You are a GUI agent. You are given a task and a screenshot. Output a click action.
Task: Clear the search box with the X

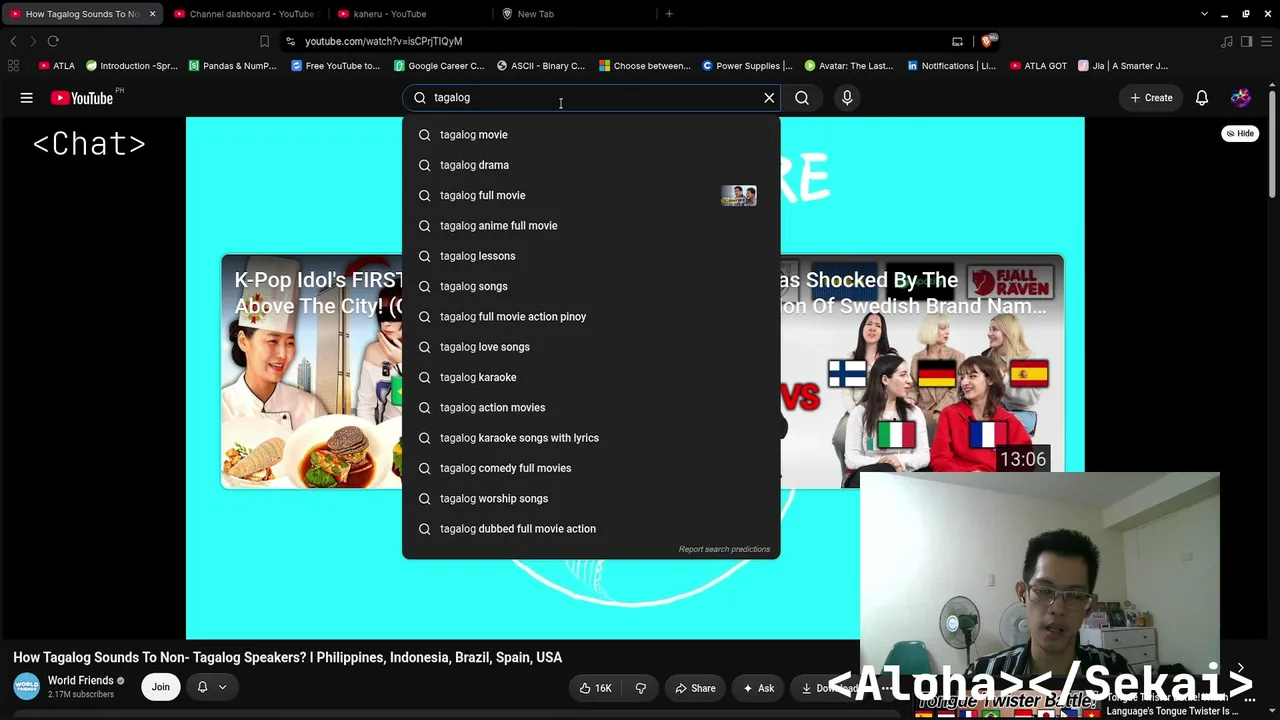click(x=769, y=98)
